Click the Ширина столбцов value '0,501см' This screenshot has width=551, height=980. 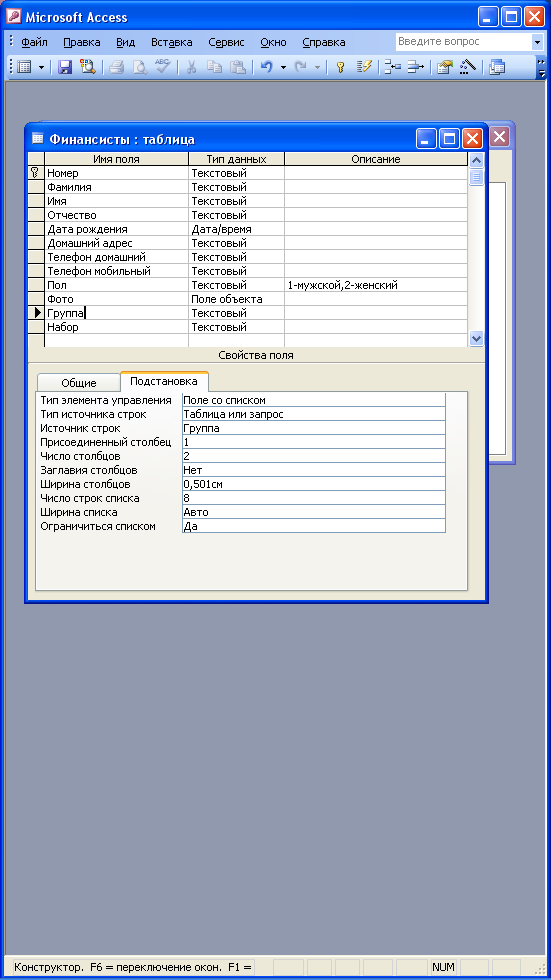tap(314, 484)
